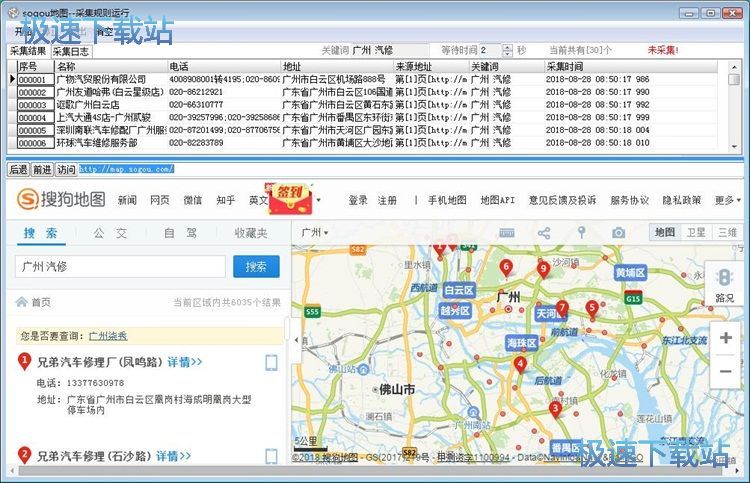The height and width of the screenshot is (483, 750).
Task: Toggle the 路况 traffic layer
Action: [x=724, y=285]
